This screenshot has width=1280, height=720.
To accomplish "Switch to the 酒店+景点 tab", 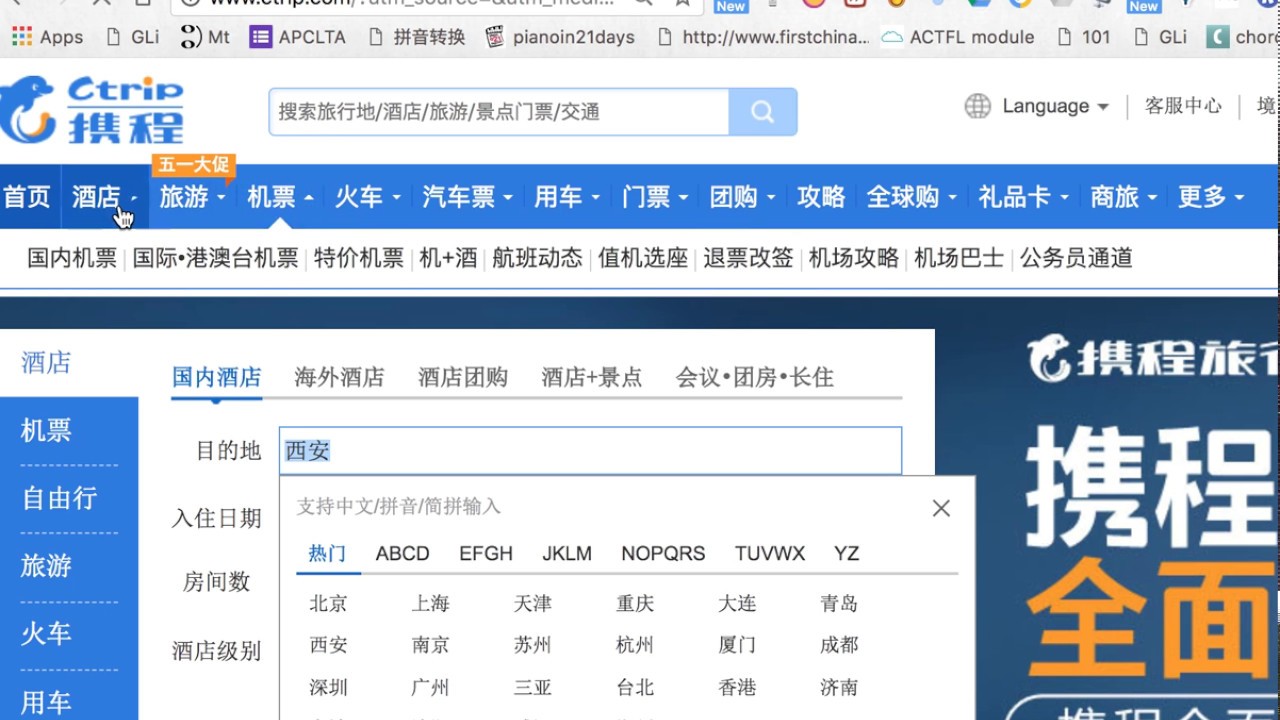I will [x=592, y=377].
